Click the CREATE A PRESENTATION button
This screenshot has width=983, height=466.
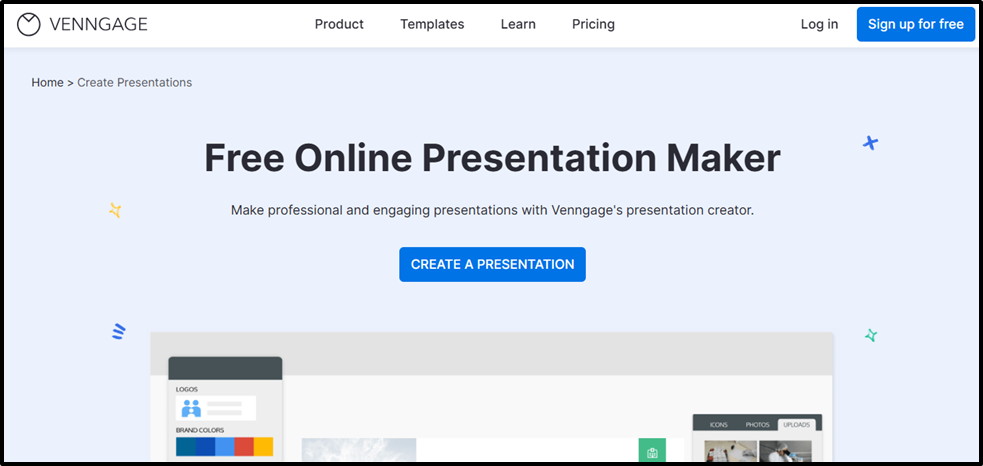(x=492, y=265)
